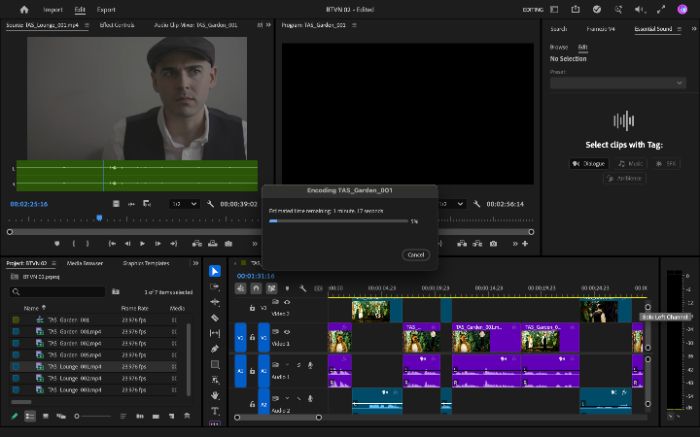Select TAS_Lounge_001.mp4 in project list
The height and width of the screenshot is (437, 700).
pos(95,366)
